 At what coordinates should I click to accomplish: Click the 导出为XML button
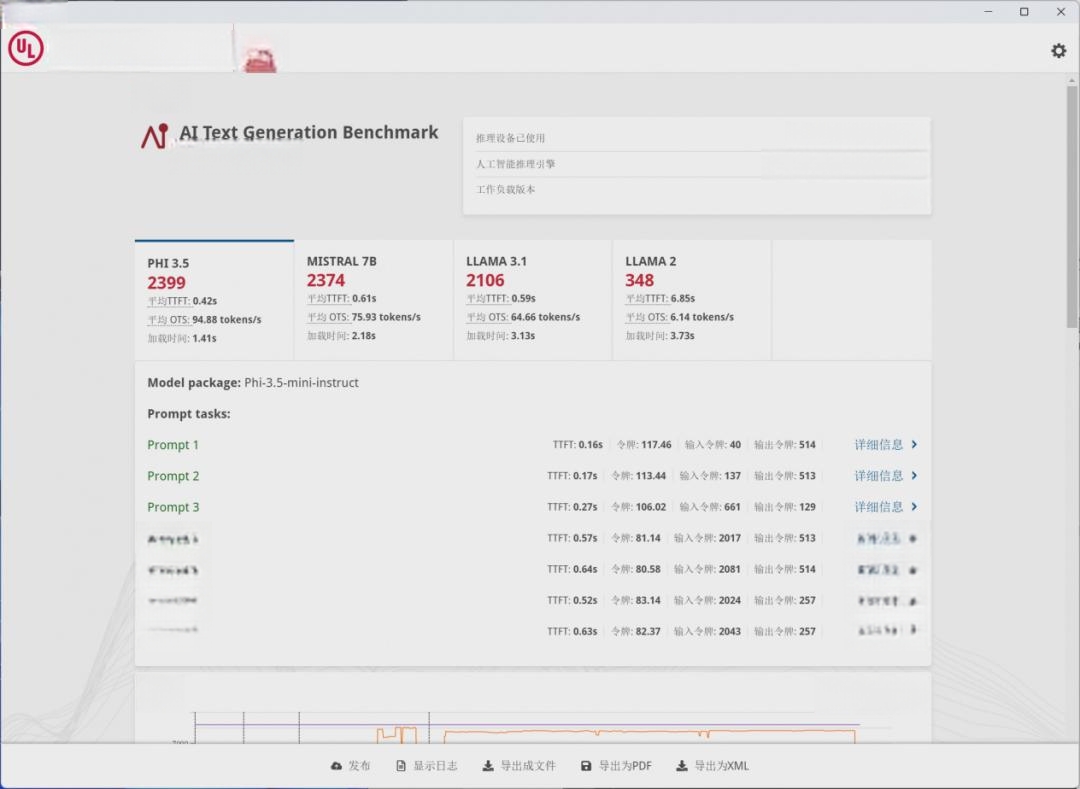tap(713, 766)
